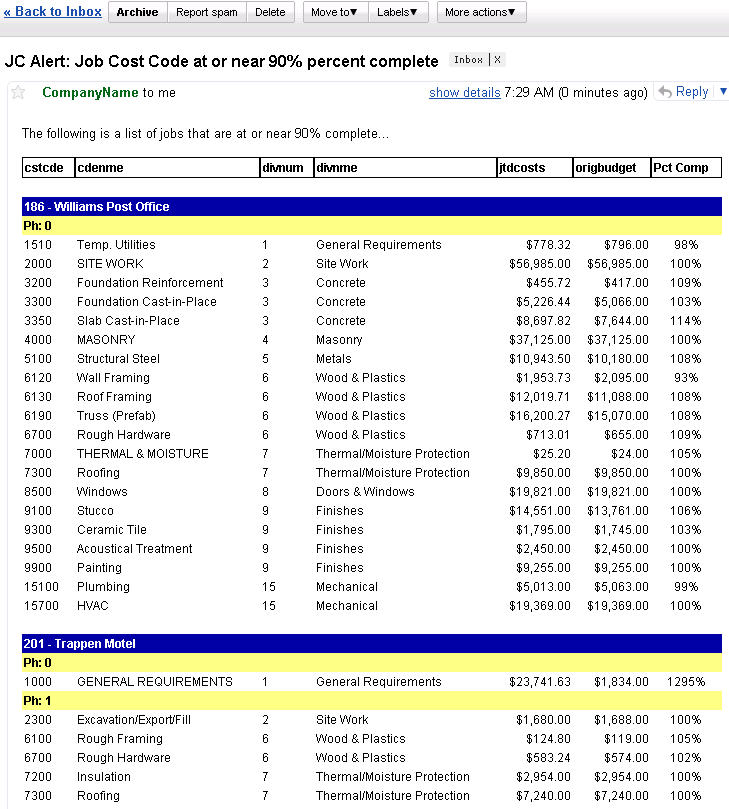Screen dimensions: 729x809
Task: Click the show details link
Action: 464,93
